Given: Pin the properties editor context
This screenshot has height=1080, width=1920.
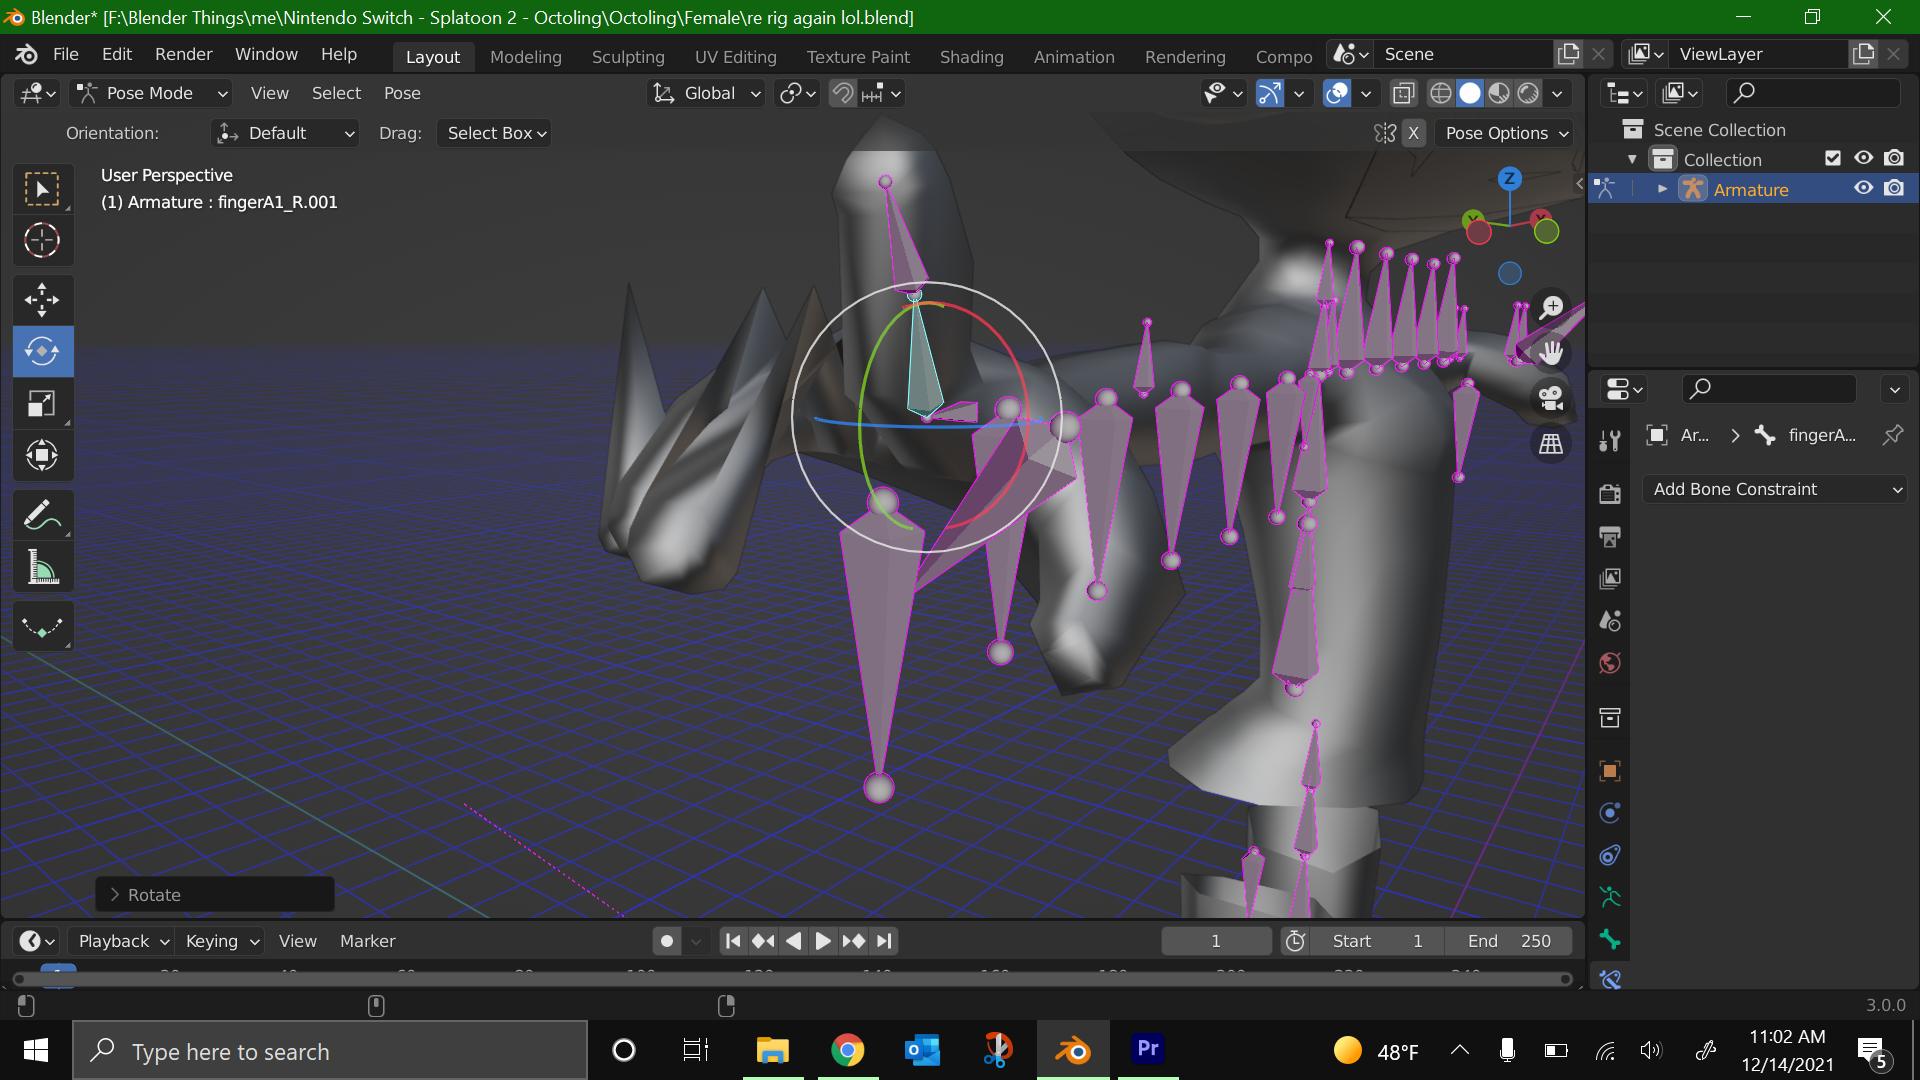Looking at the screenshot, I should tap(1892, 435).
